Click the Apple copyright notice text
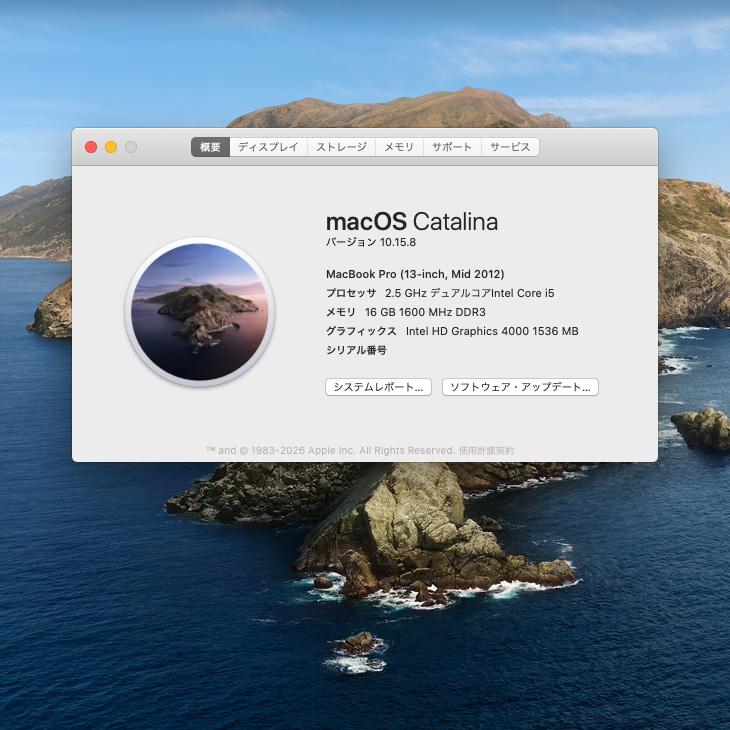The height and width of the screenshot is (730, 730). (331, 451)
